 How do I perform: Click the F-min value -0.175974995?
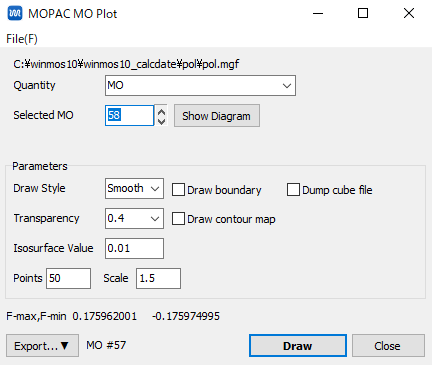[186, 316]
